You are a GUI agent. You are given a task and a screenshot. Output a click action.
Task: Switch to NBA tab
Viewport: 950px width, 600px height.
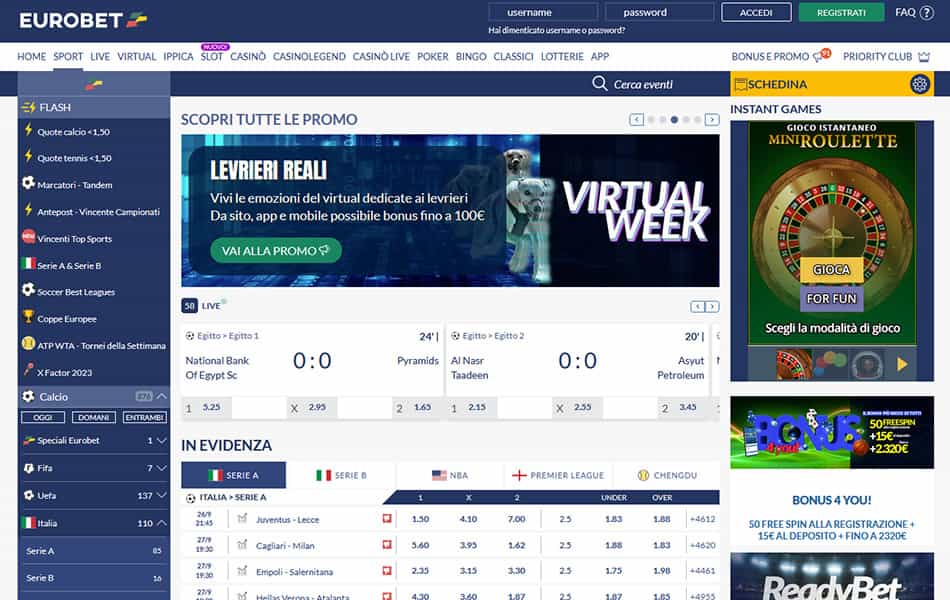pos(450,475)
